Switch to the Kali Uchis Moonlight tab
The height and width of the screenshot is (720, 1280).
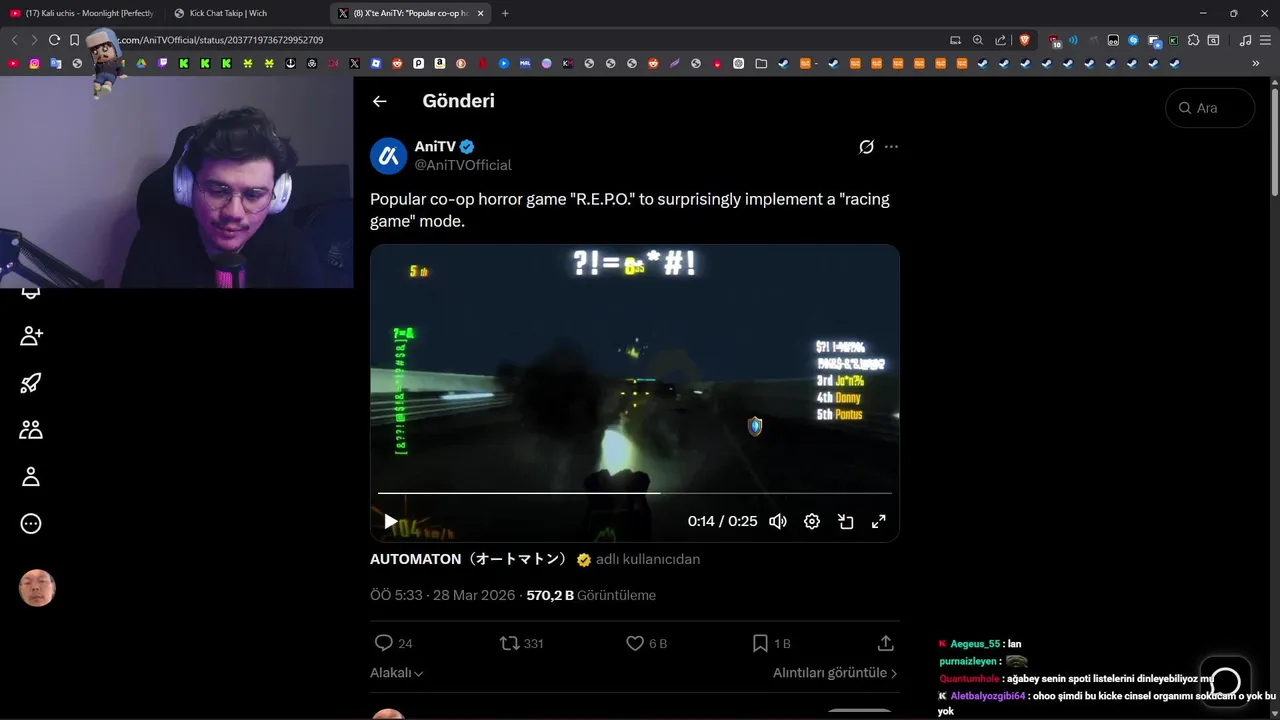(x=82, y=13)
